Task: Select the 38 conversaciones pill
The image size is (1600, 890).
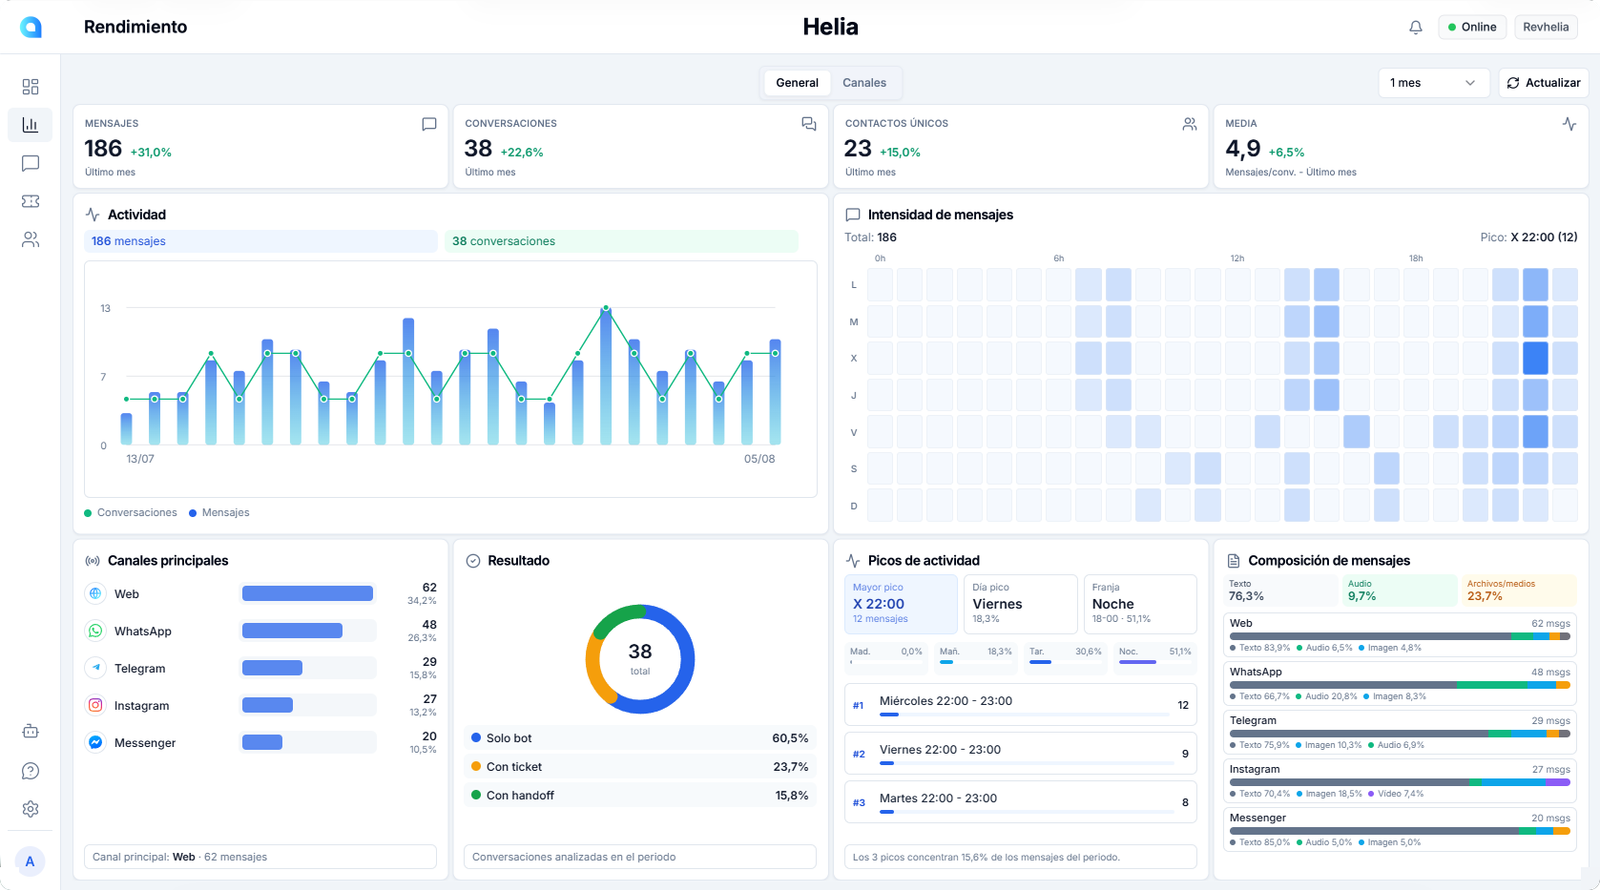Action: pyautogui.click(x=621, y=241)
